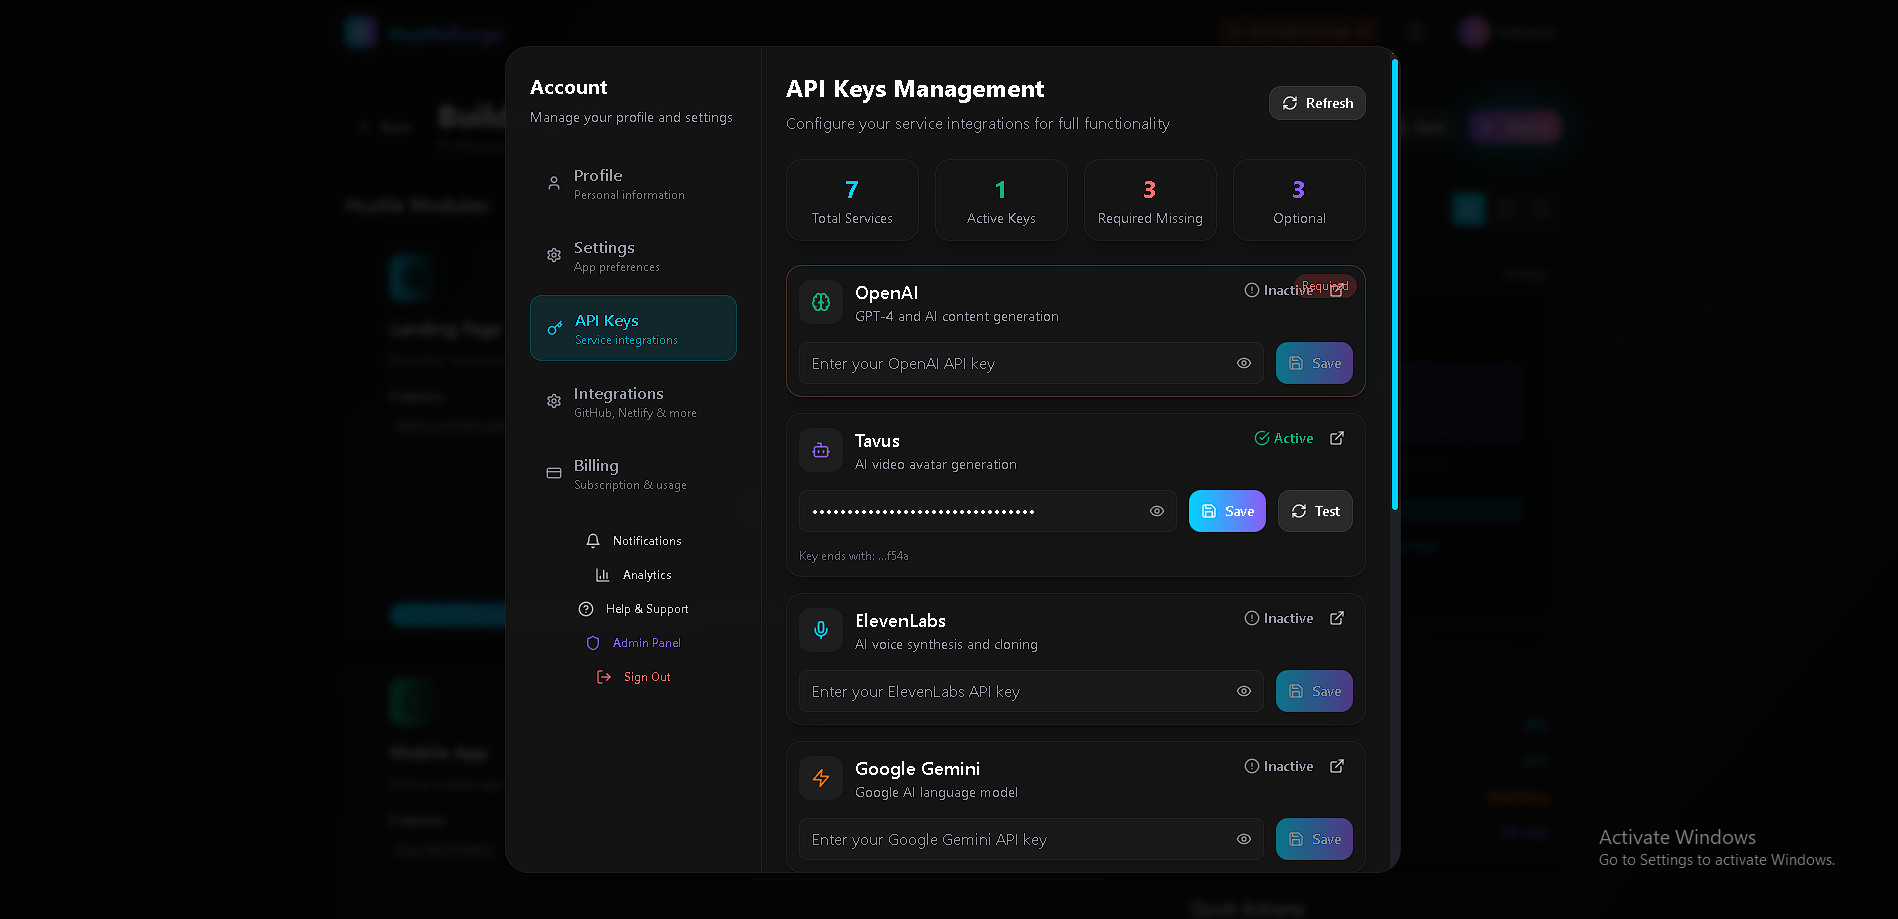This screenshot has width=1898, height=919.
Task: Open Billing subscription and usage
Action: tap(633, 474)
